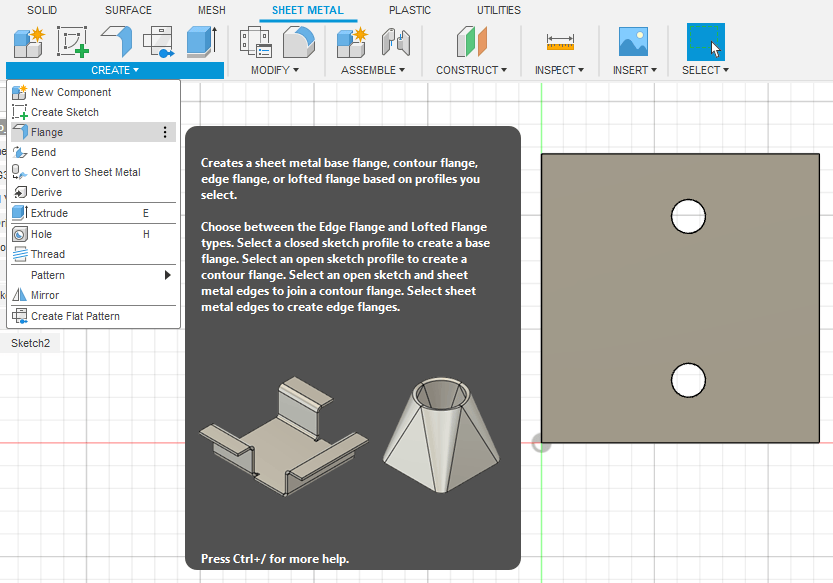Click the Joint icon above Assemble
This screenshot has height=583, width=833.
pos(397,42)
